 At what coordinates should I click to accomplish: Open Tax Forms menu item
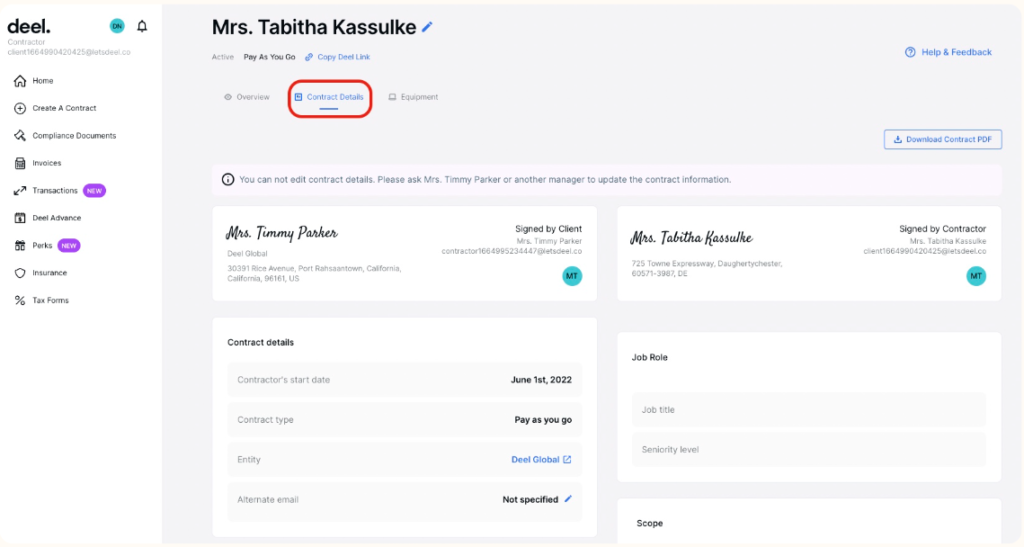click(50, 300)
